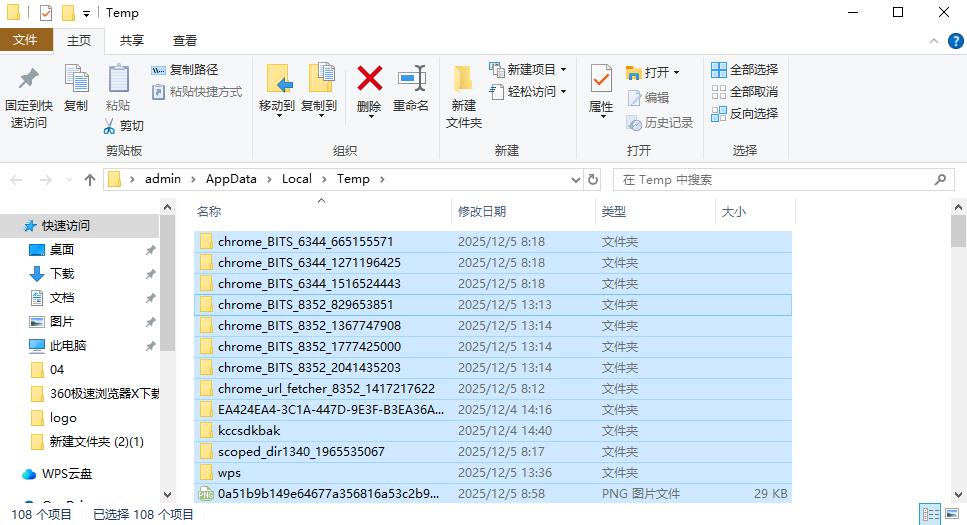Expand chevron after AppData in address bar
Screen dimensions: 967x525
tap(270, 180)
